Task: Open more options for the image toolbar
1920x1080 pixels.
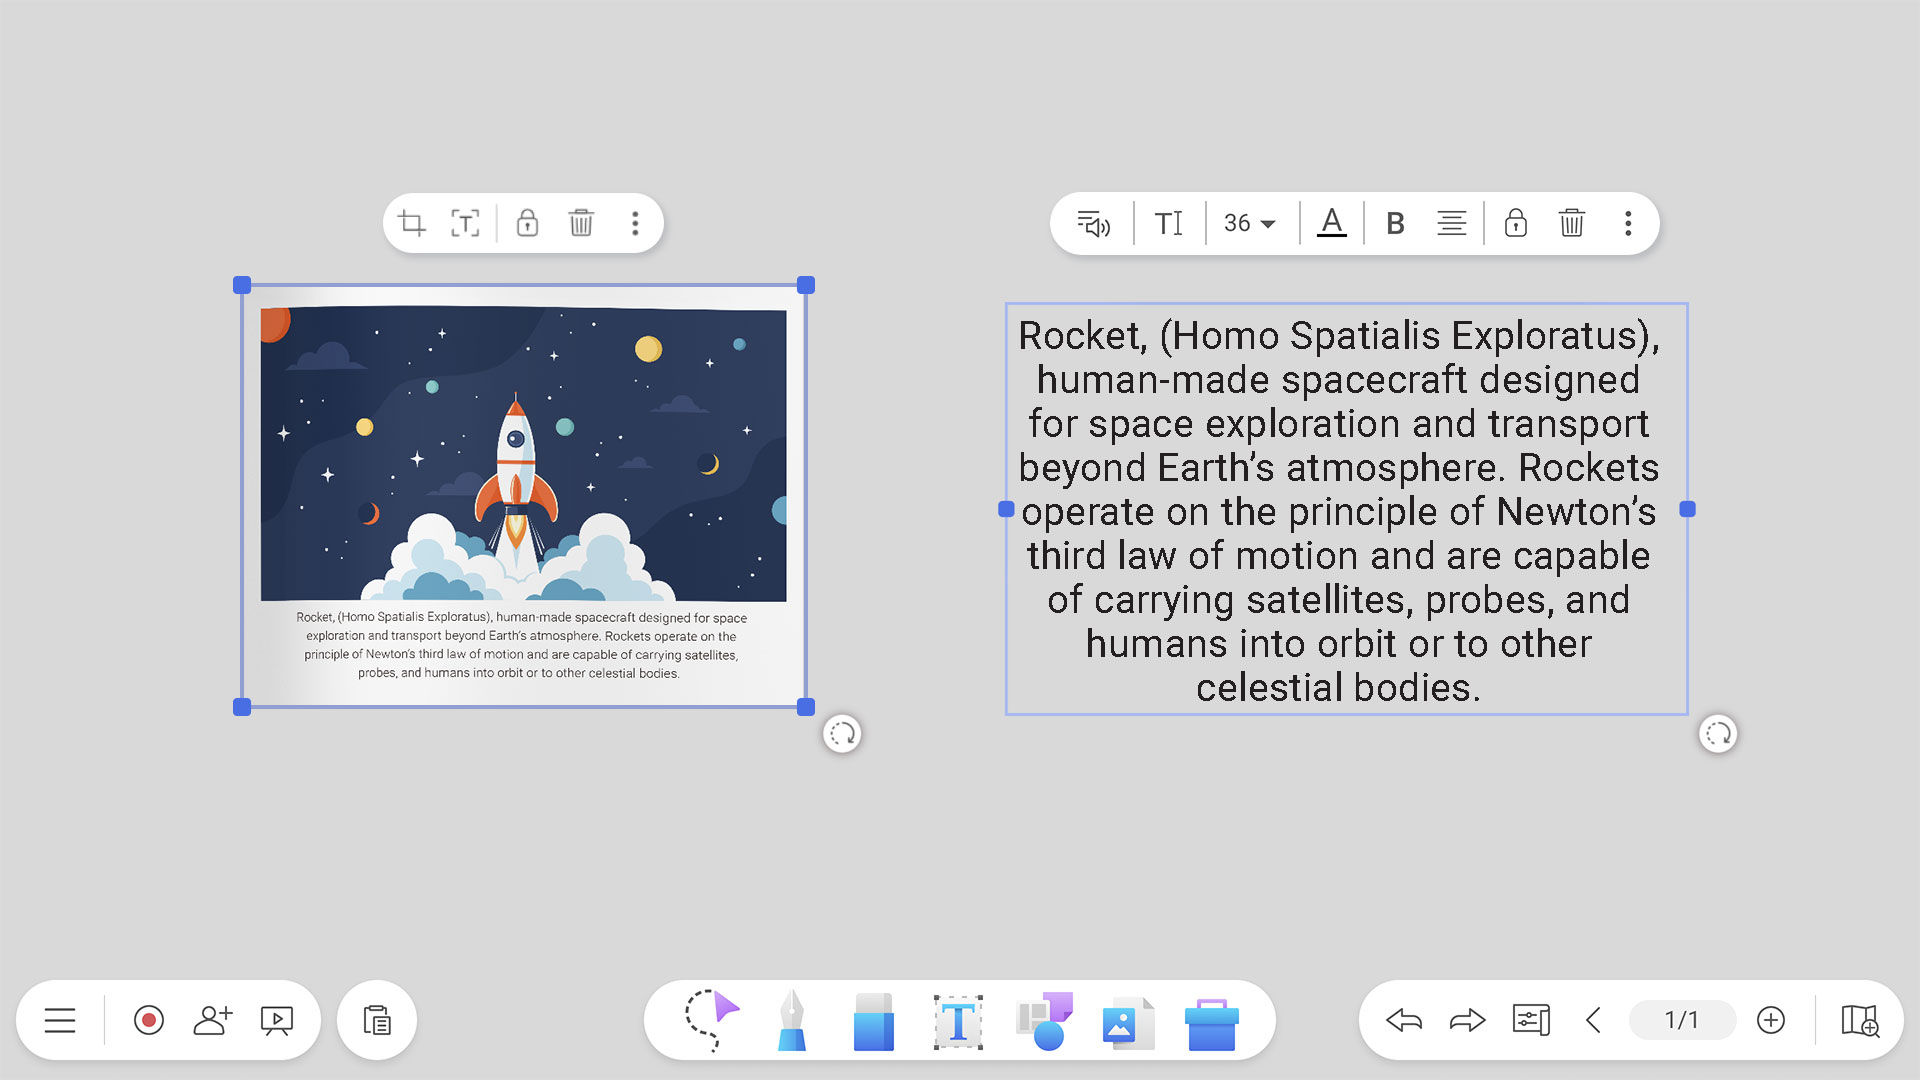Action: pos(635,223)
